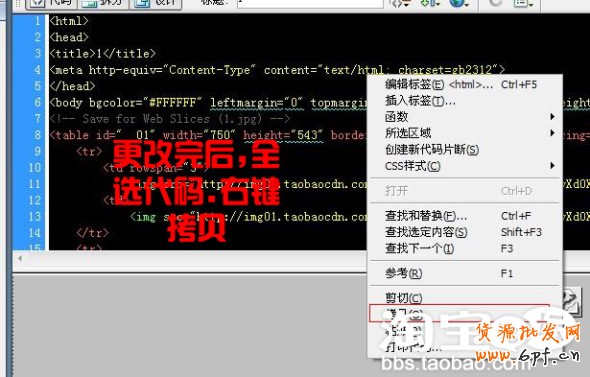Click the code navigation icon after title field

click(400, 3)
